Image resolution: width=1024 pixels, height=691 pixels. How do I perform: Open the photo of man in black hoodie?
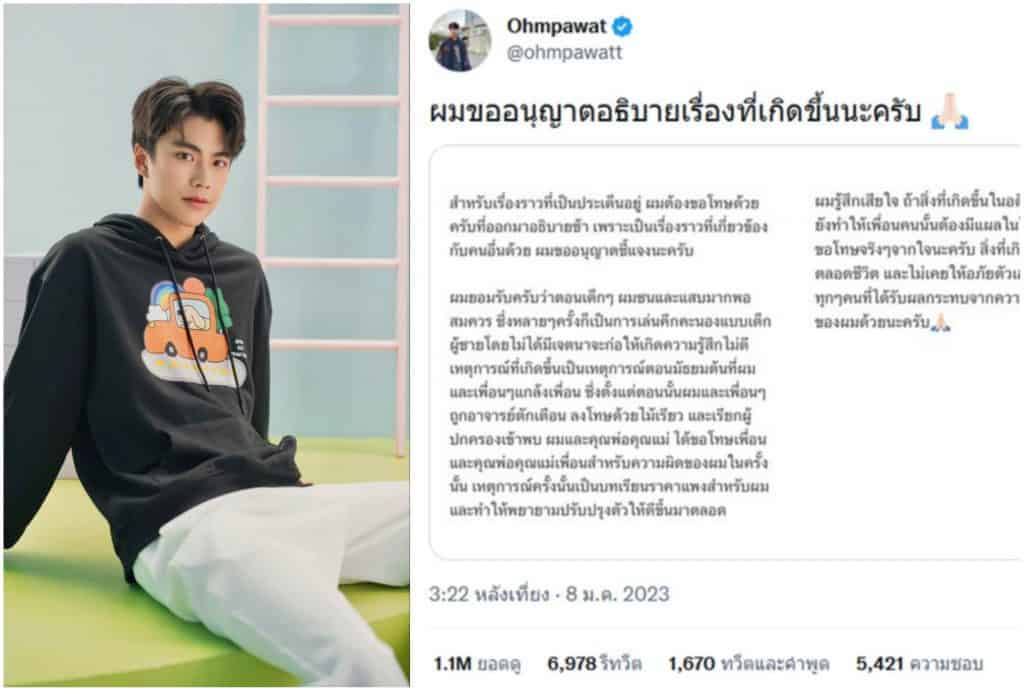tap(206, 345)
